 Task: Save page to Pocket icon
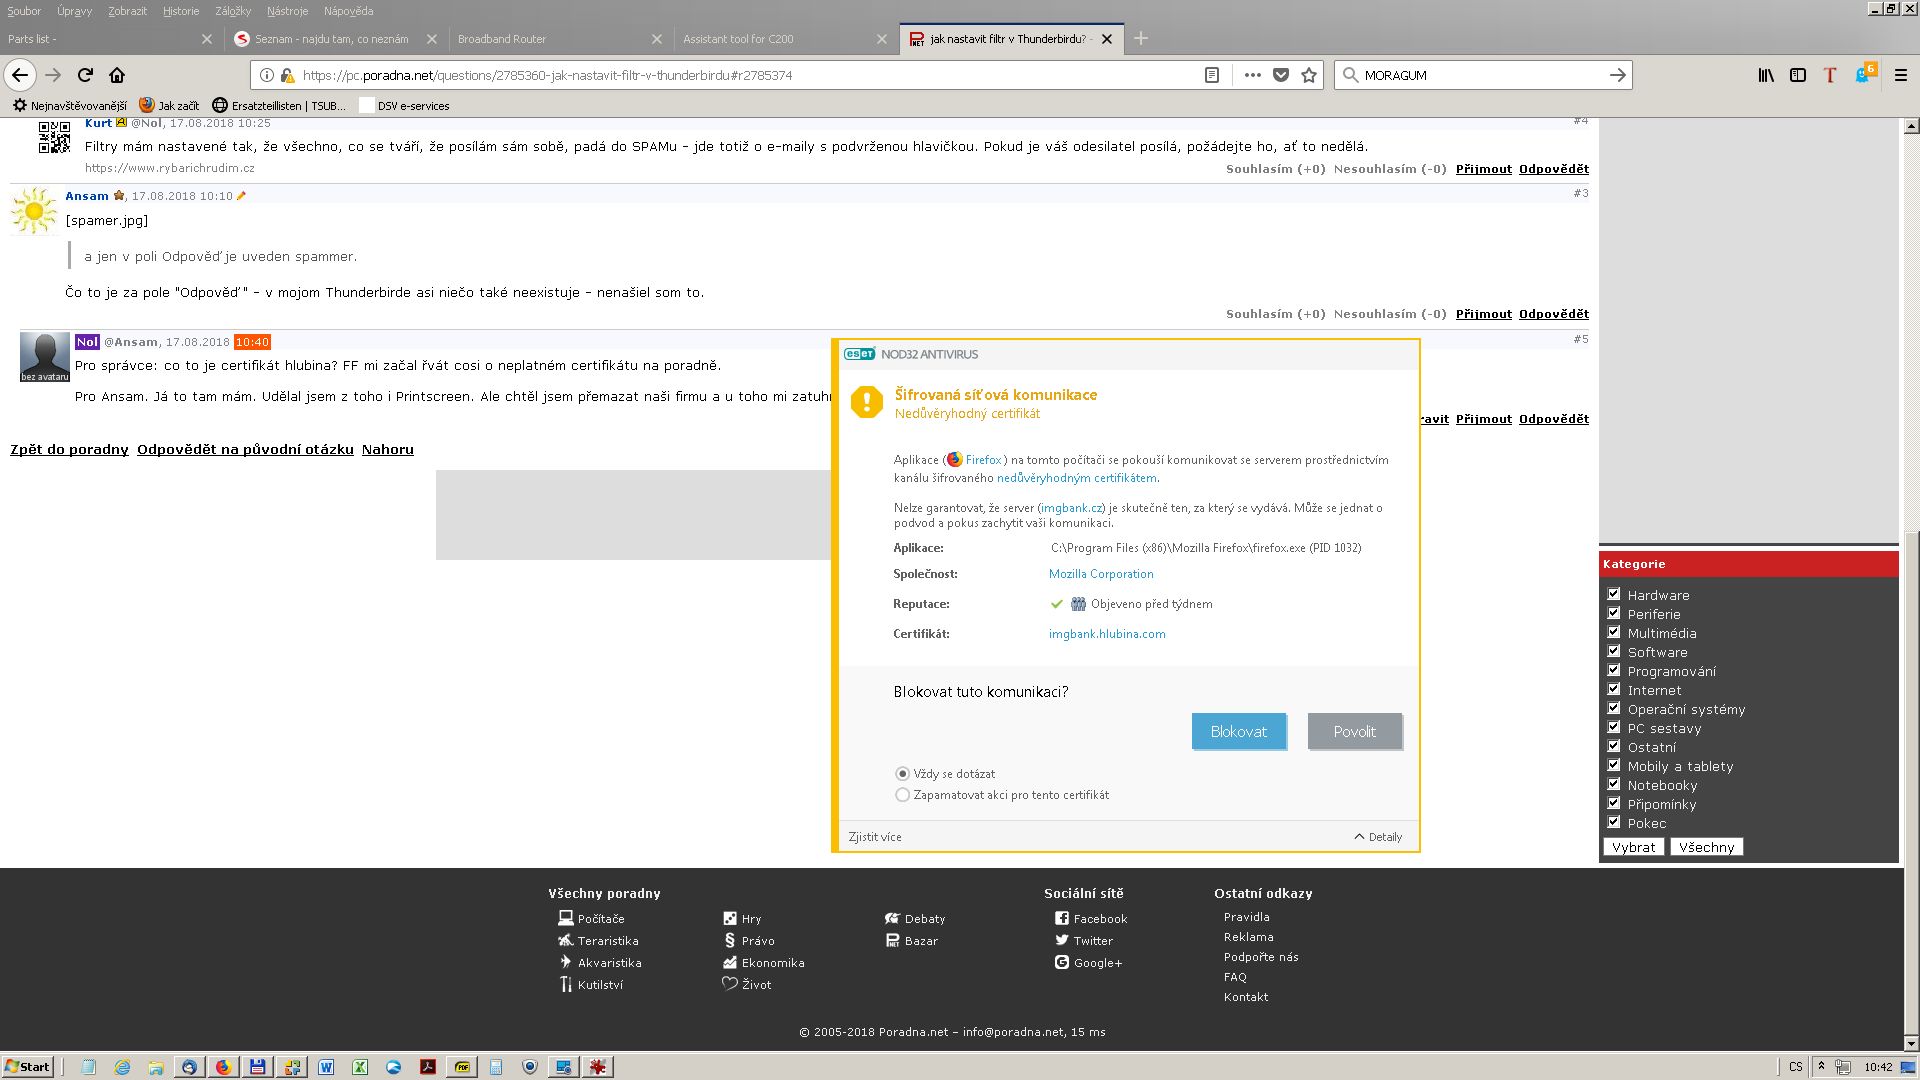point(1281,75)
